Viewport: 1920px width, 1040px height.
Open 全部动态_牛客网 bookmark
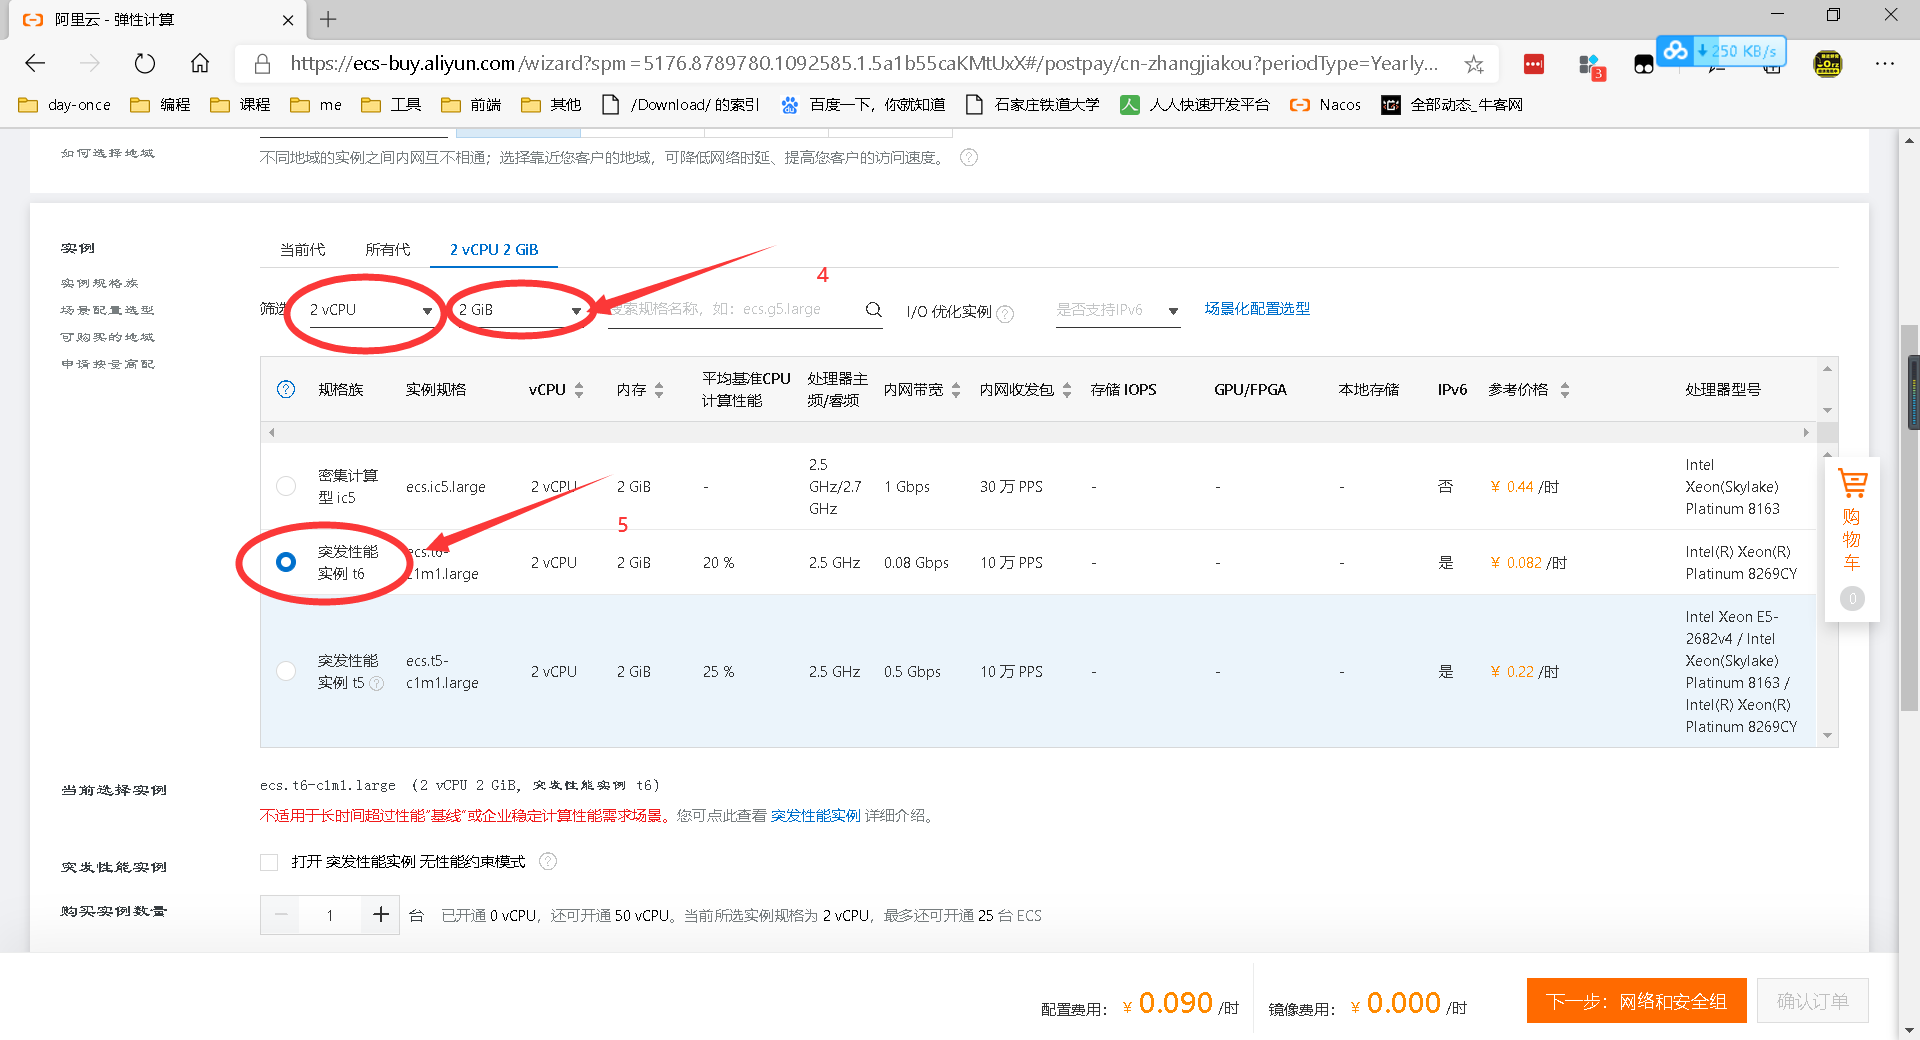pos(1452,104)
